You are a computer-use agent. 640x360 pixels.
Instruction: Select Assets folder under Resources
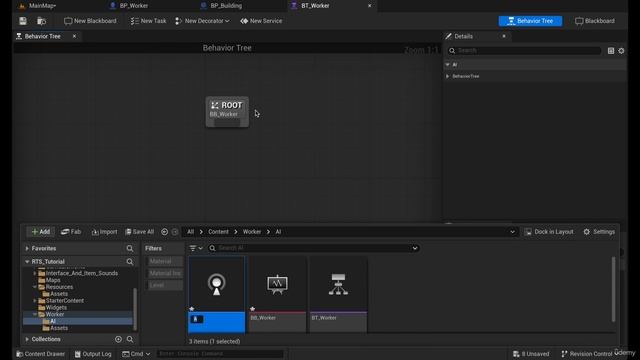(59, 294)
